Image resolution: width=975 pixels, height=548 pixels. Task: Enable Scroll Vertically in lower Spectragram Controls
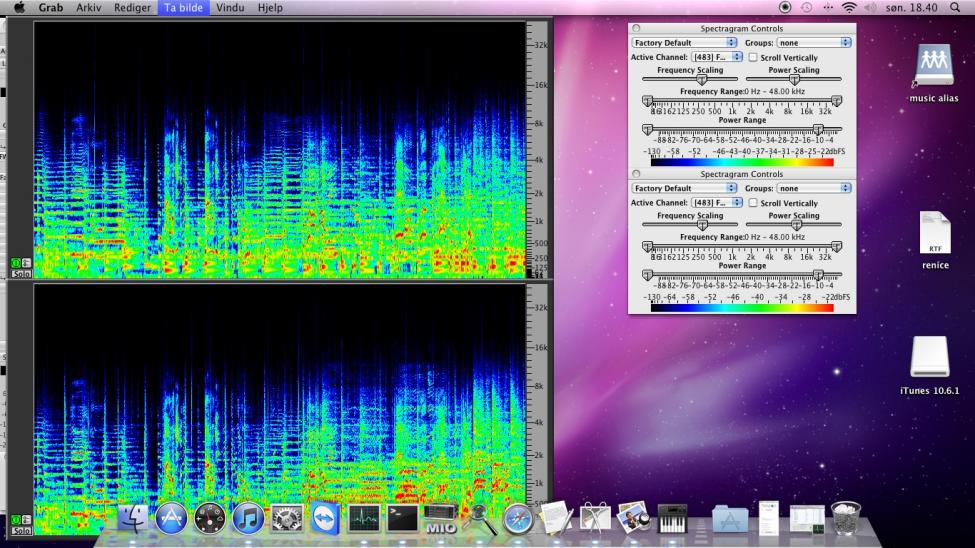(x=753, y=203)
